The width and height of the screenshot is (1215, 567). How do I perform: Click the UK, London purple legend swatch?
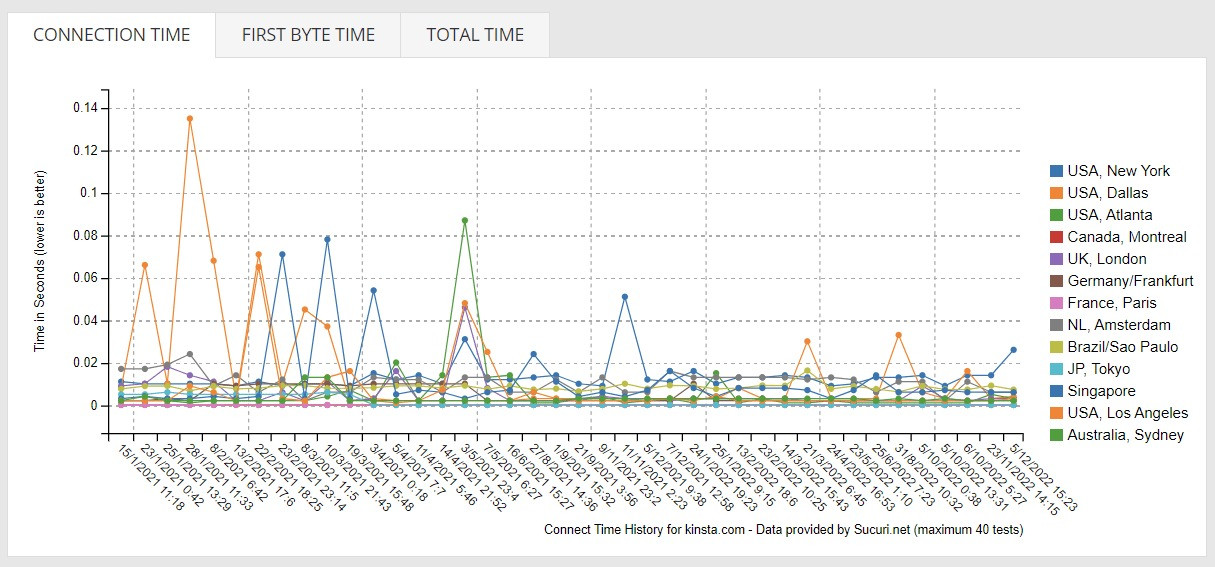point(1056,259)
